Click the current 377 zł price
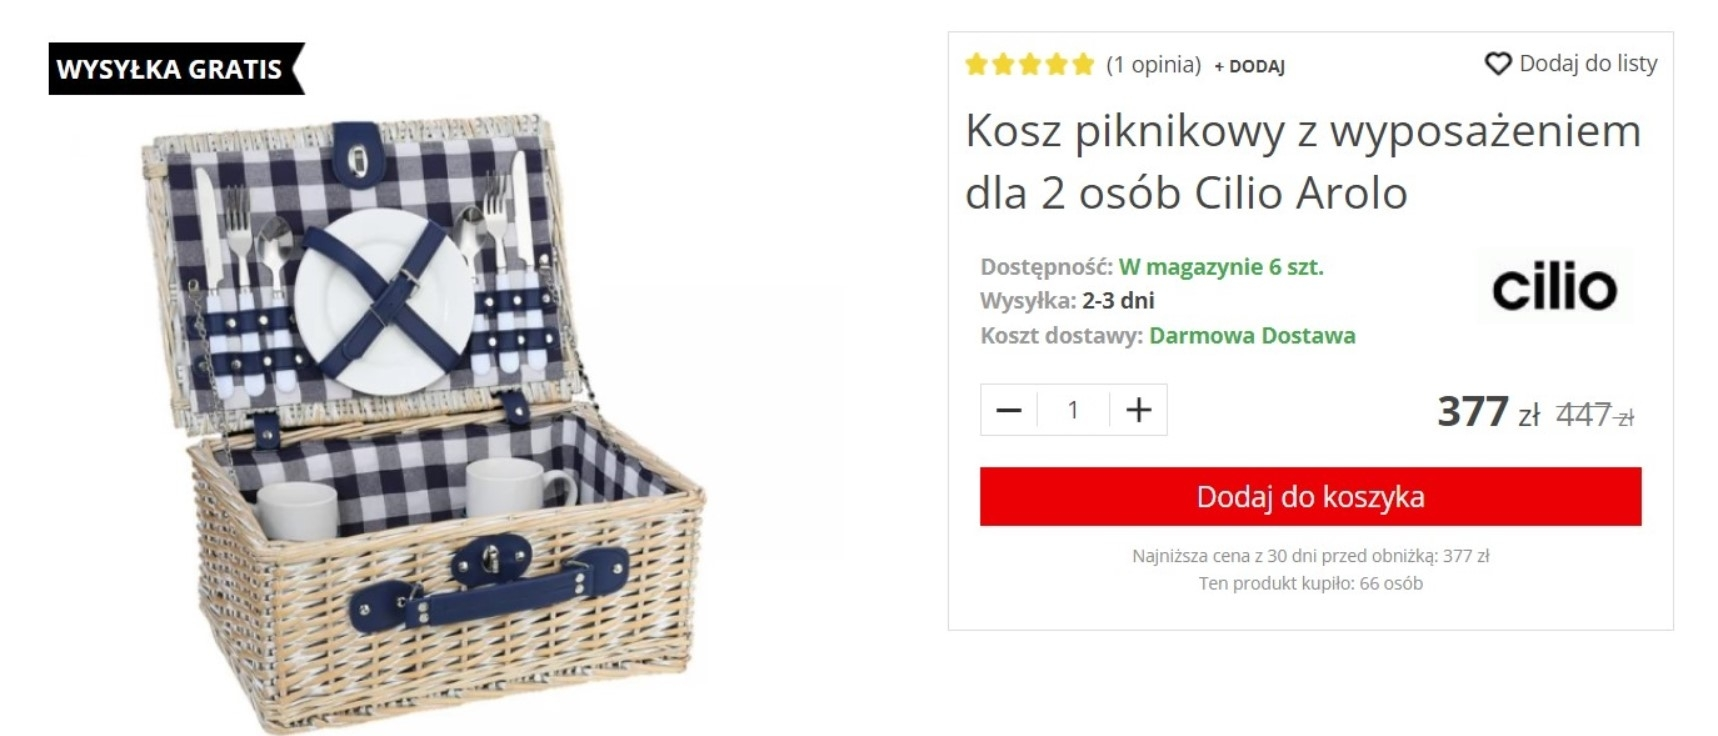 (1488, 412)
